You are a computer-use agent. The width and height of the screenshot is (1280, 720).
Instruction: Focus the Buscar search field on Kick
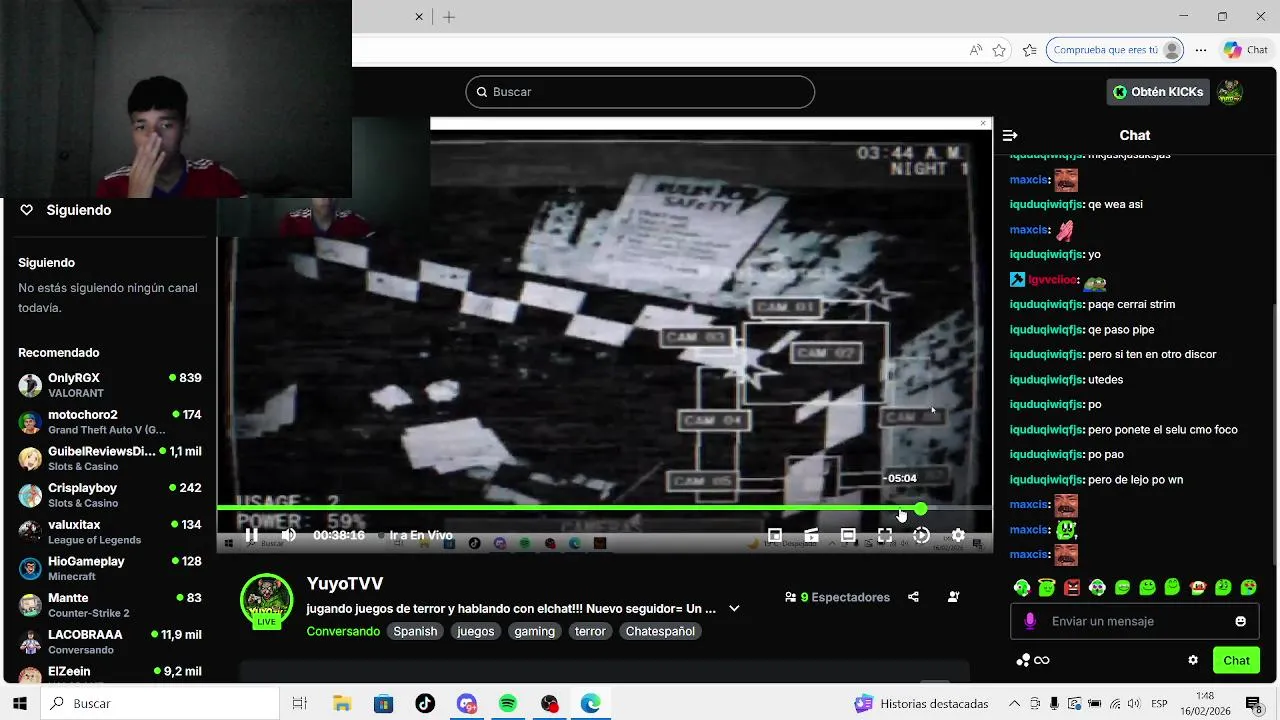click(x=640, y=92)
